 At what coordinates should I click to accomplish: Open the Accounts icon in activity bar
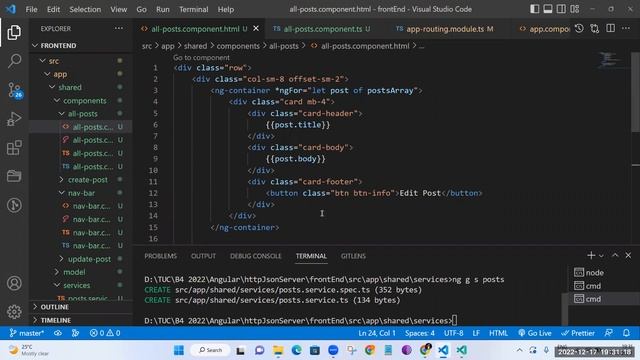14,283
